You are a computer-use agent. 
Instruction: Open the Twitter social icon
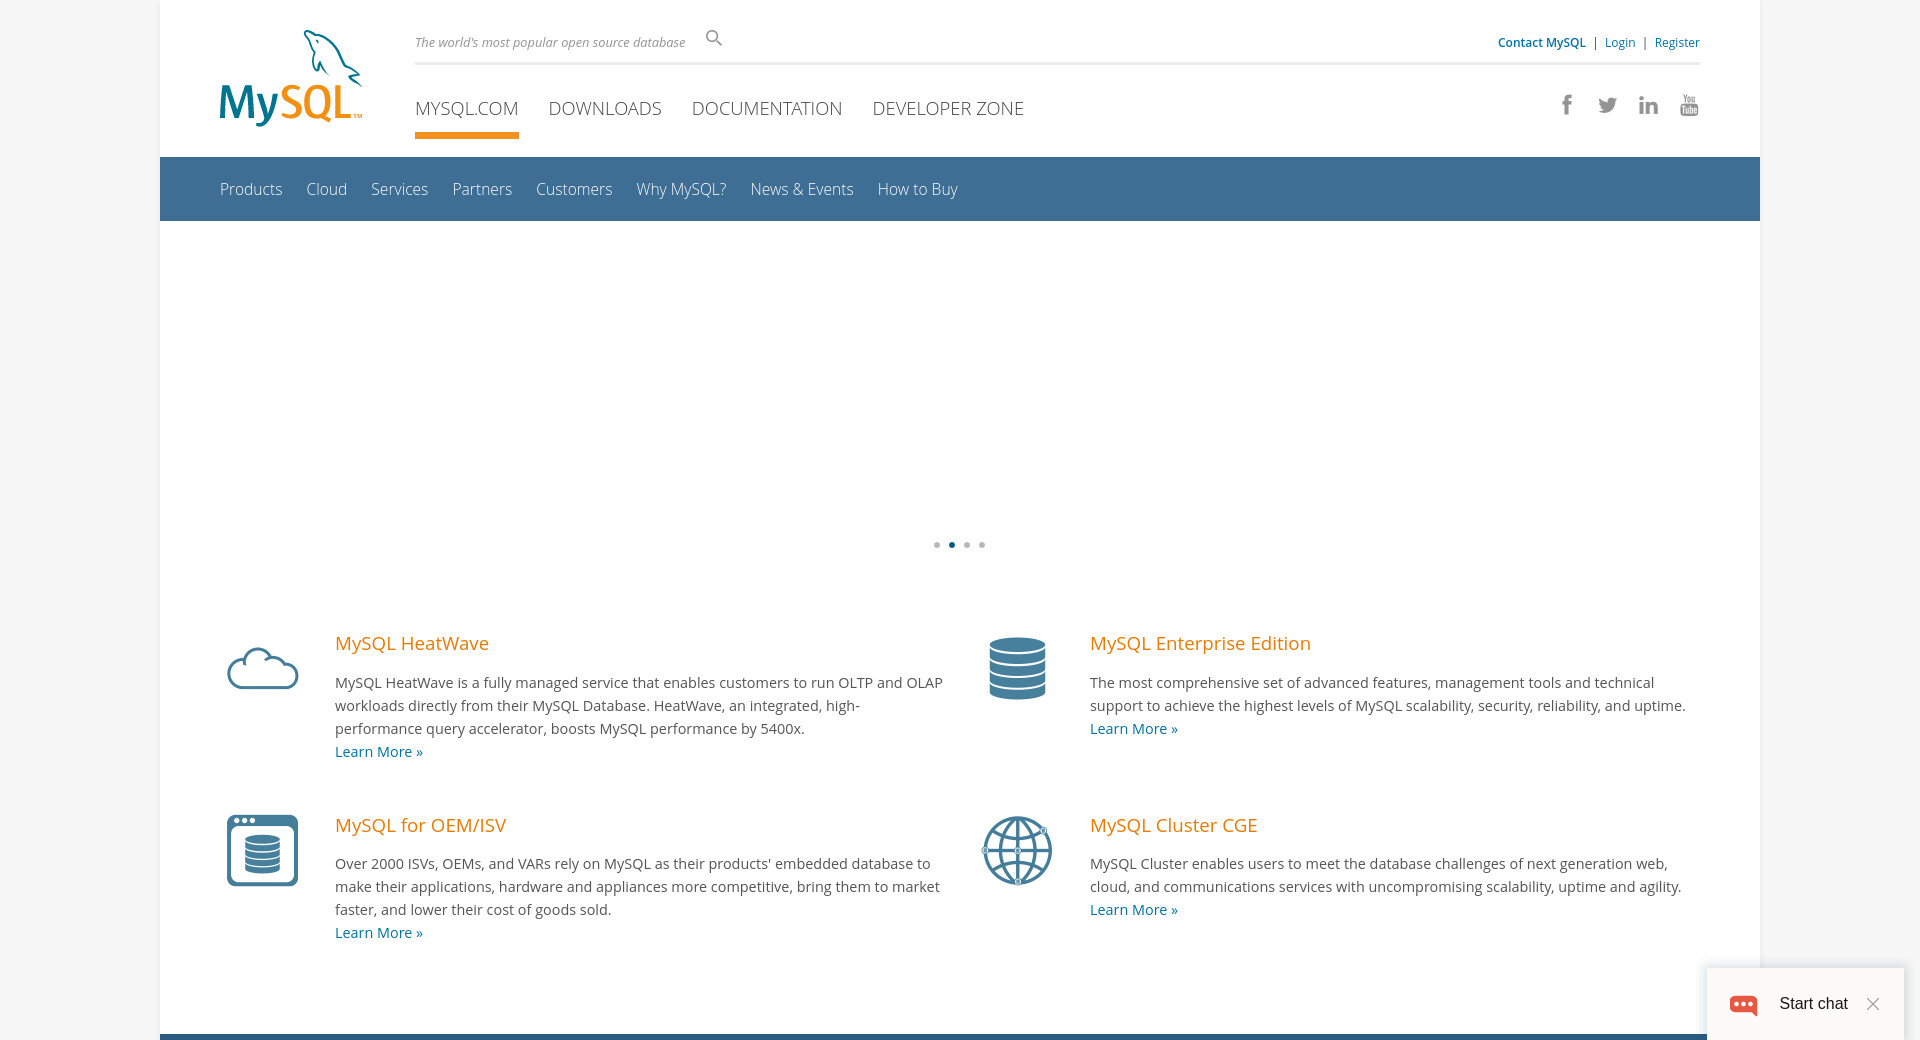pos(1607,105)
